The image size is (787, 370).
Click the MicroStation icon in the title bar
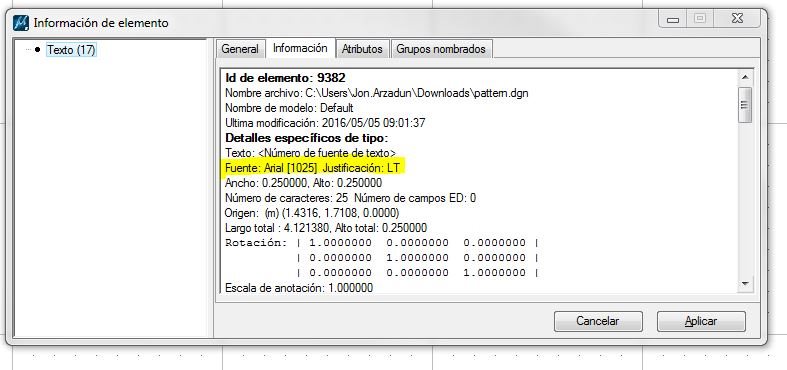coord(21,23)
